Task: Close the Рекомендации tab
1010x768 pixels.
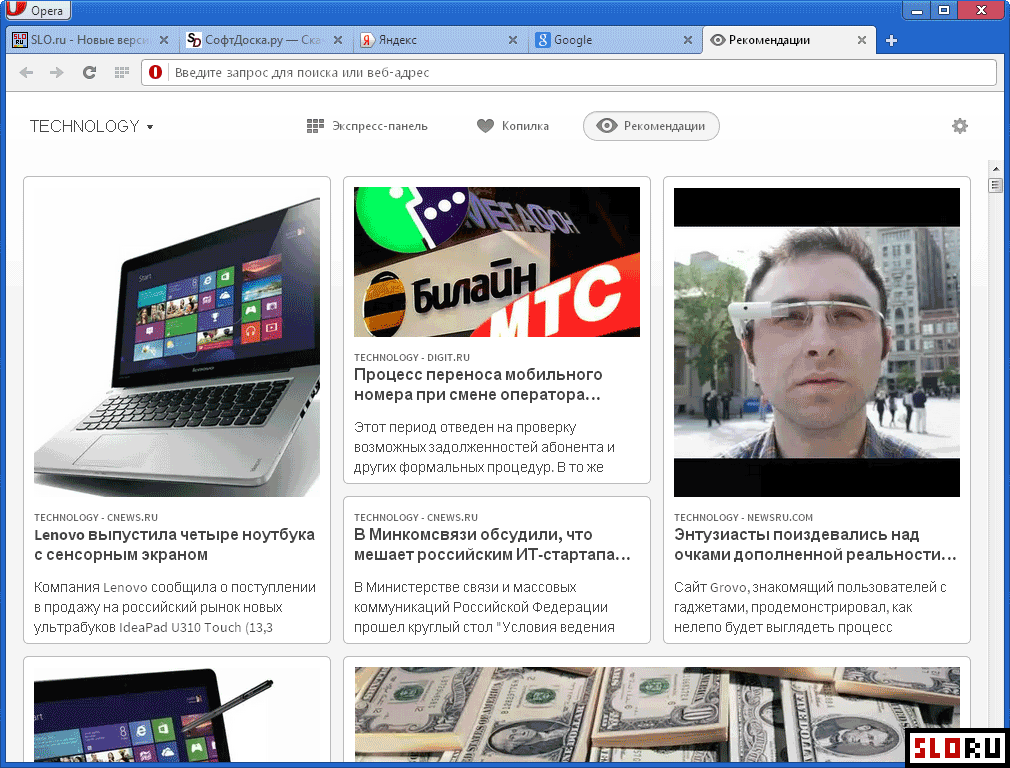Action: pyautogui.click(x=862, y=40)
